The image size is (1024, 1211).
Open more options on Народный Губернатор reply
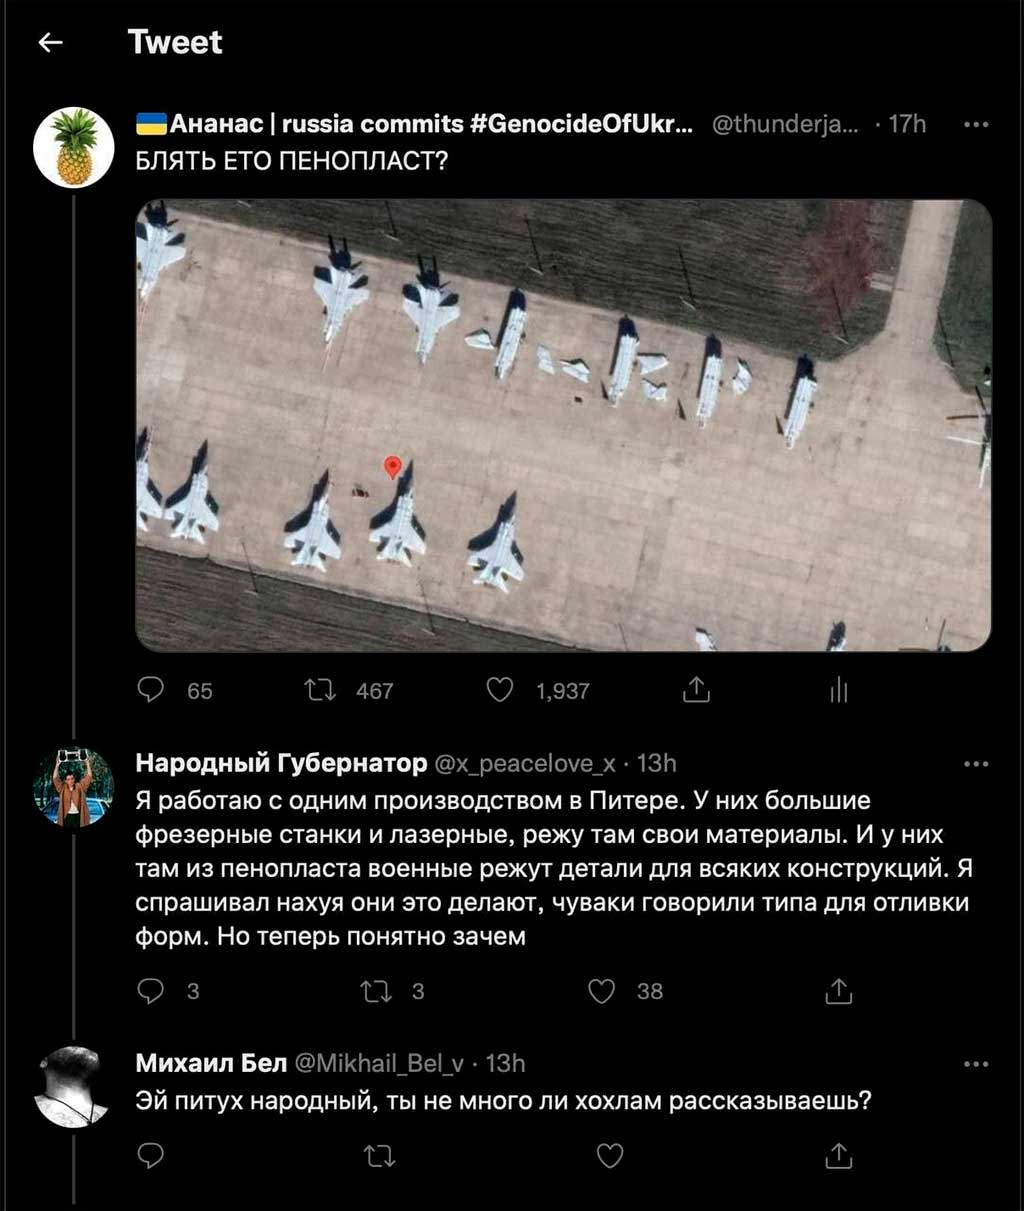click(975, 765)
